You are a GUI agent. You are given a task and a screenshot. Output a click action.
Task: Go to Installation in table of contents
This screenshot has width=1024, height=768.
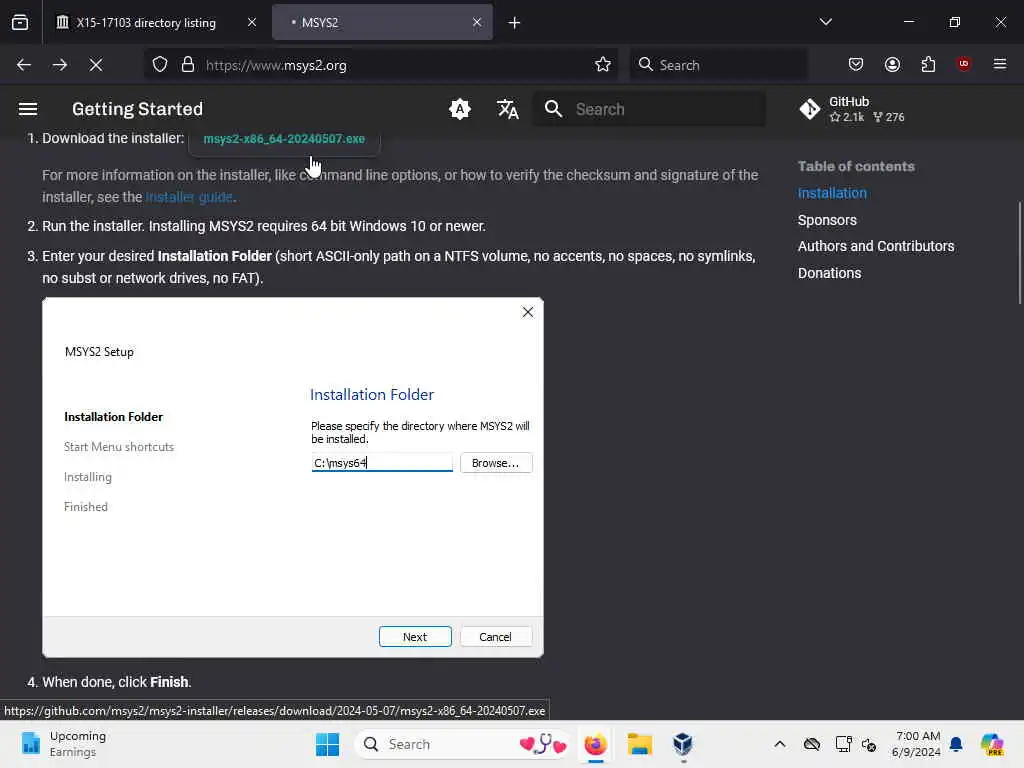832,193
